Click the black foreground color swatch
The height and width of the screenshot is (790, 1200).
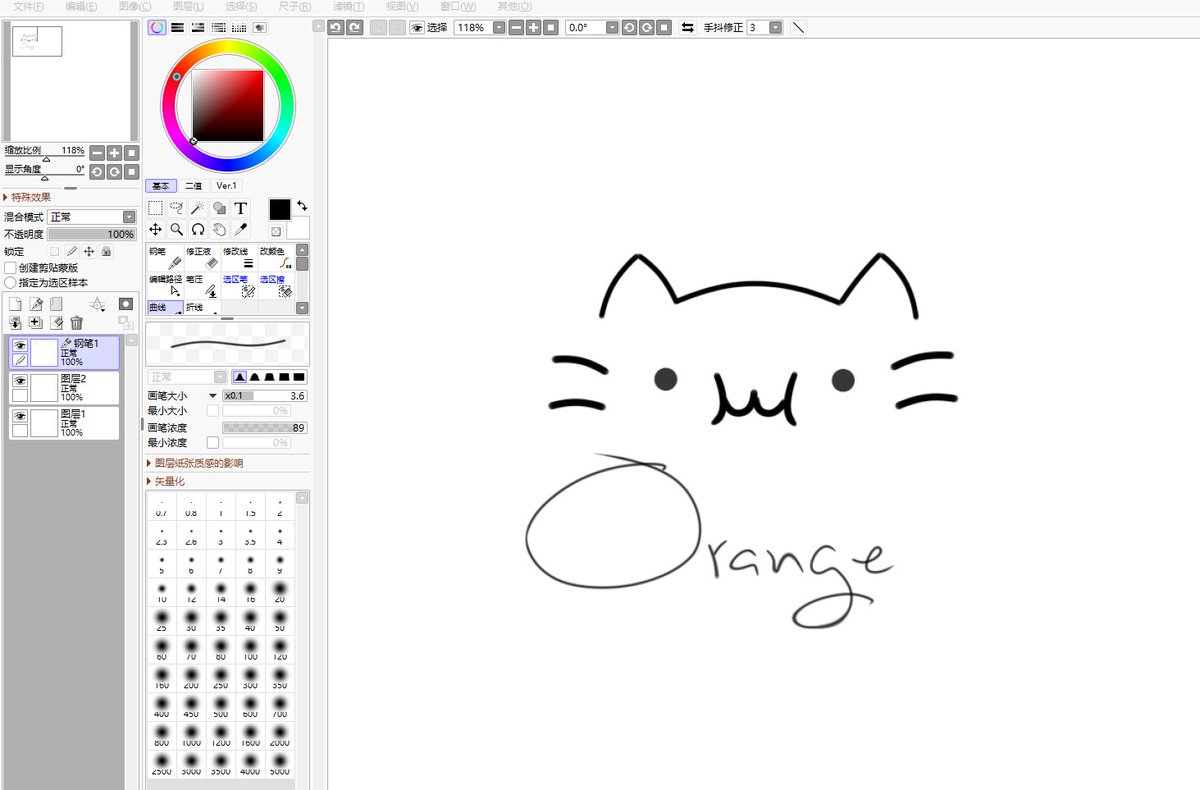pyautogui.click(x=280, y=209)
